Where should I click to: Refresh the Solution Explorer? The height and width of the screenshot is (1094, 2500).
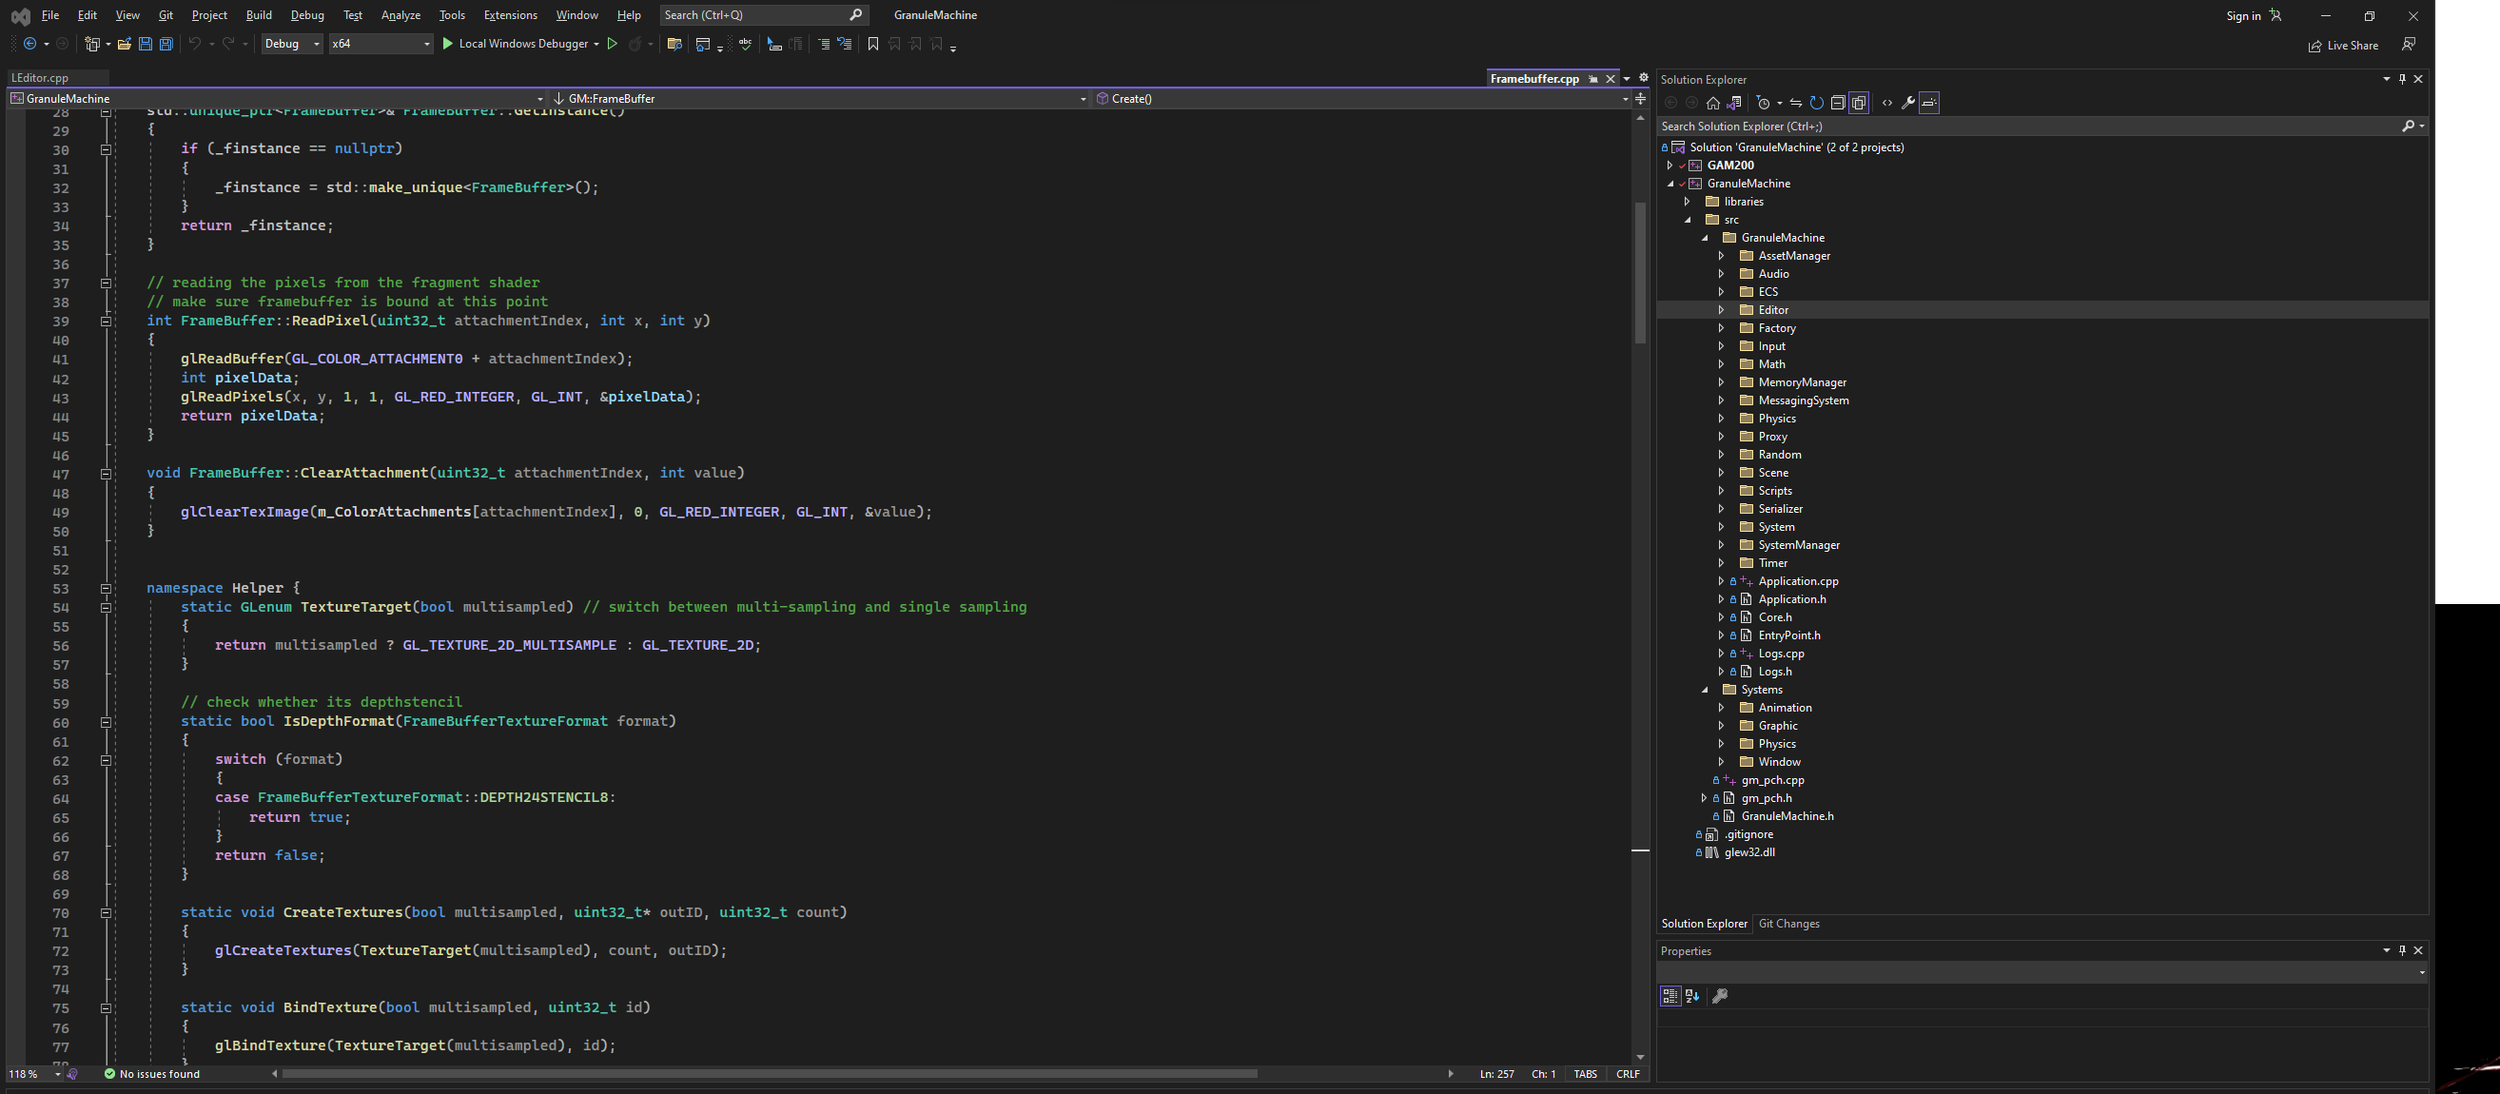pos(1817,103)
